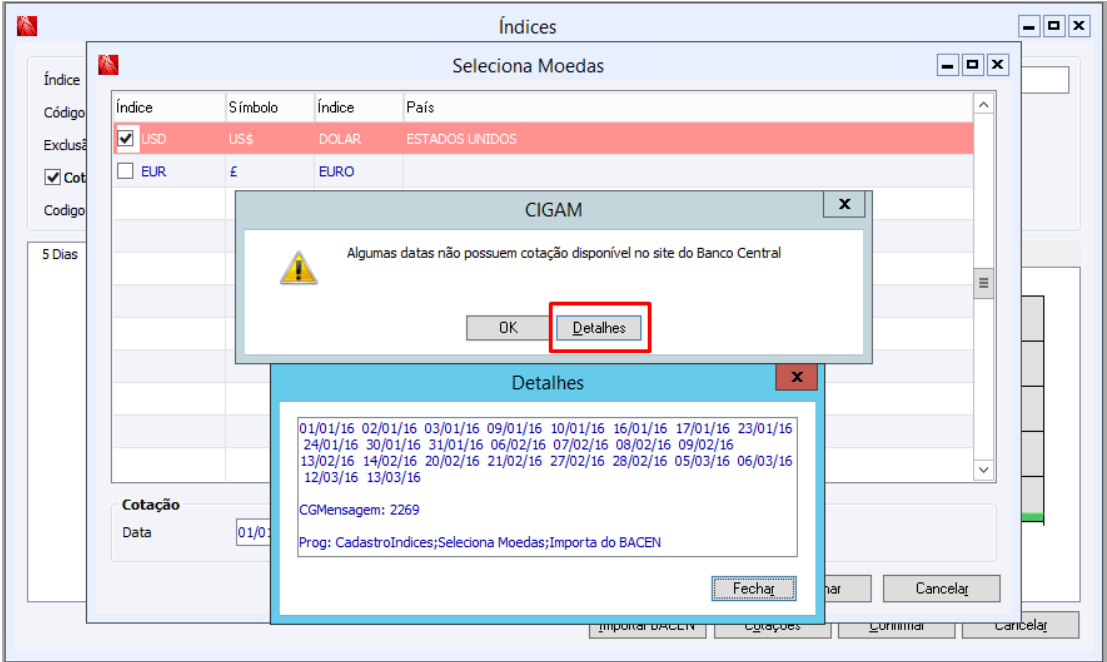Image resolution: width=1107 pixels, height=662 pixels.
Task: Toggle the Cot checkbox in Índices window
Action: click(x=52, y=177)
